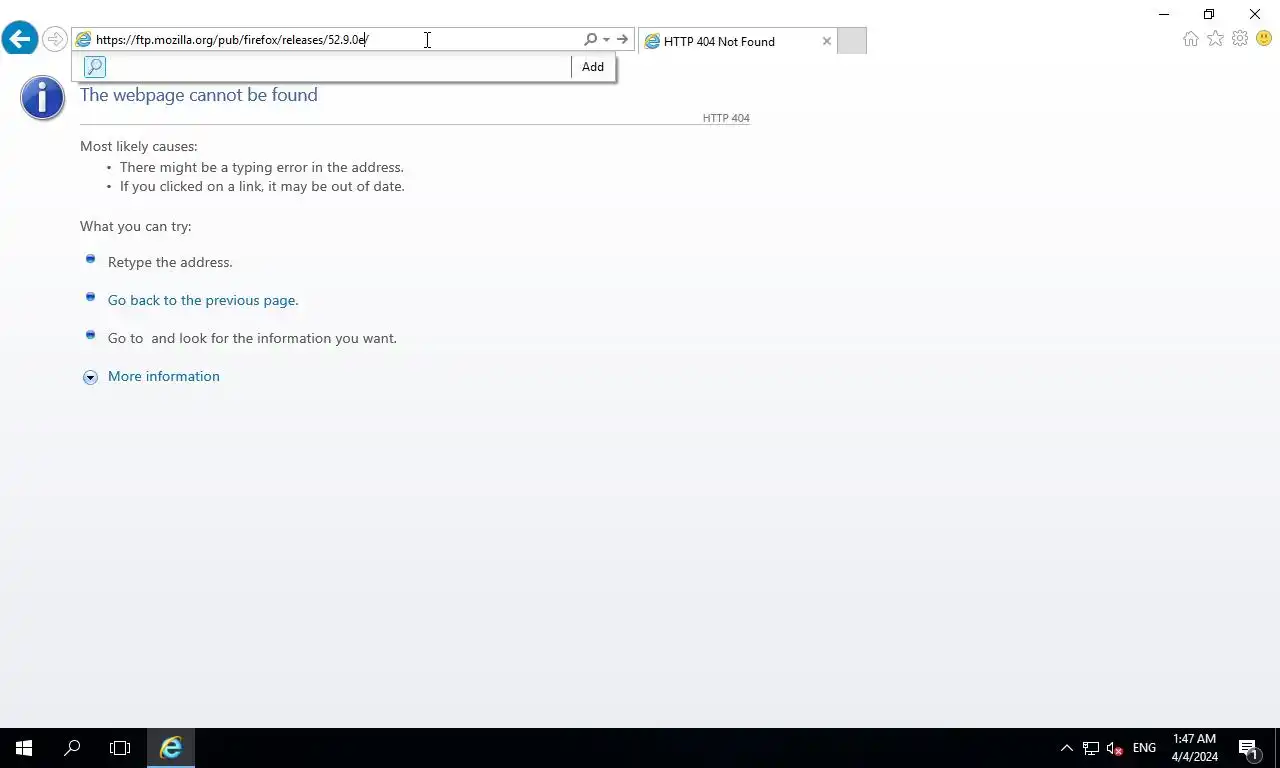This screenshot has width=1280, height=768.
Task: Open clock showing 1:47 AM
Action: pos(1194,748)
